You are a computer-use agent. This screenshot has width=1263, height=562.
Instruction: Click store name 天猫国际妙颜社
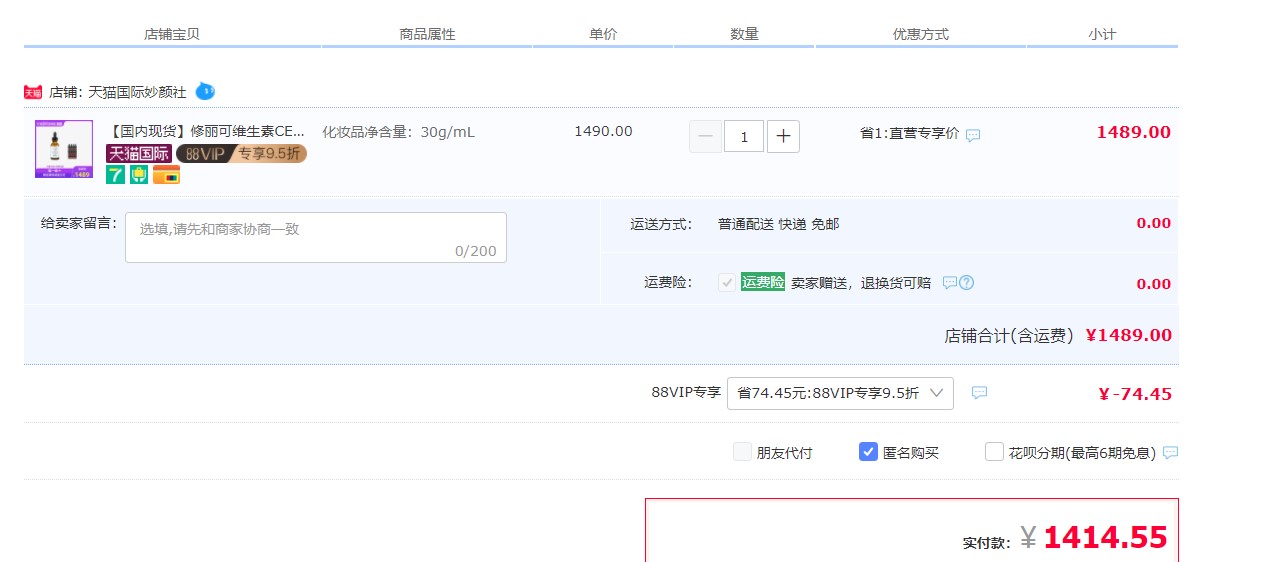[137, 92]
